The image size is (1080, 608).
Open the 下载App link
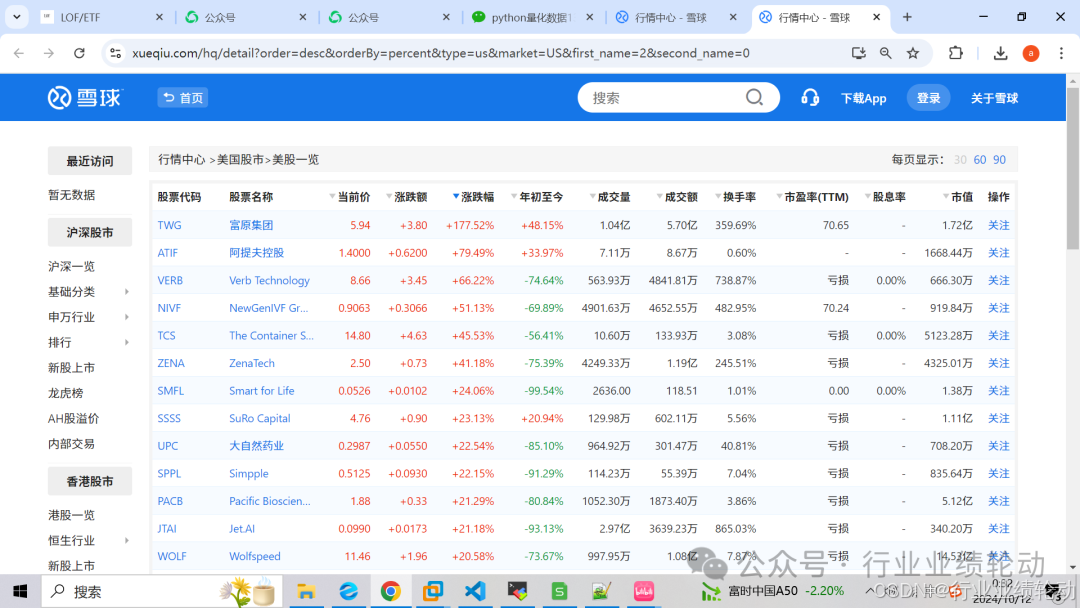pos(863,98)
